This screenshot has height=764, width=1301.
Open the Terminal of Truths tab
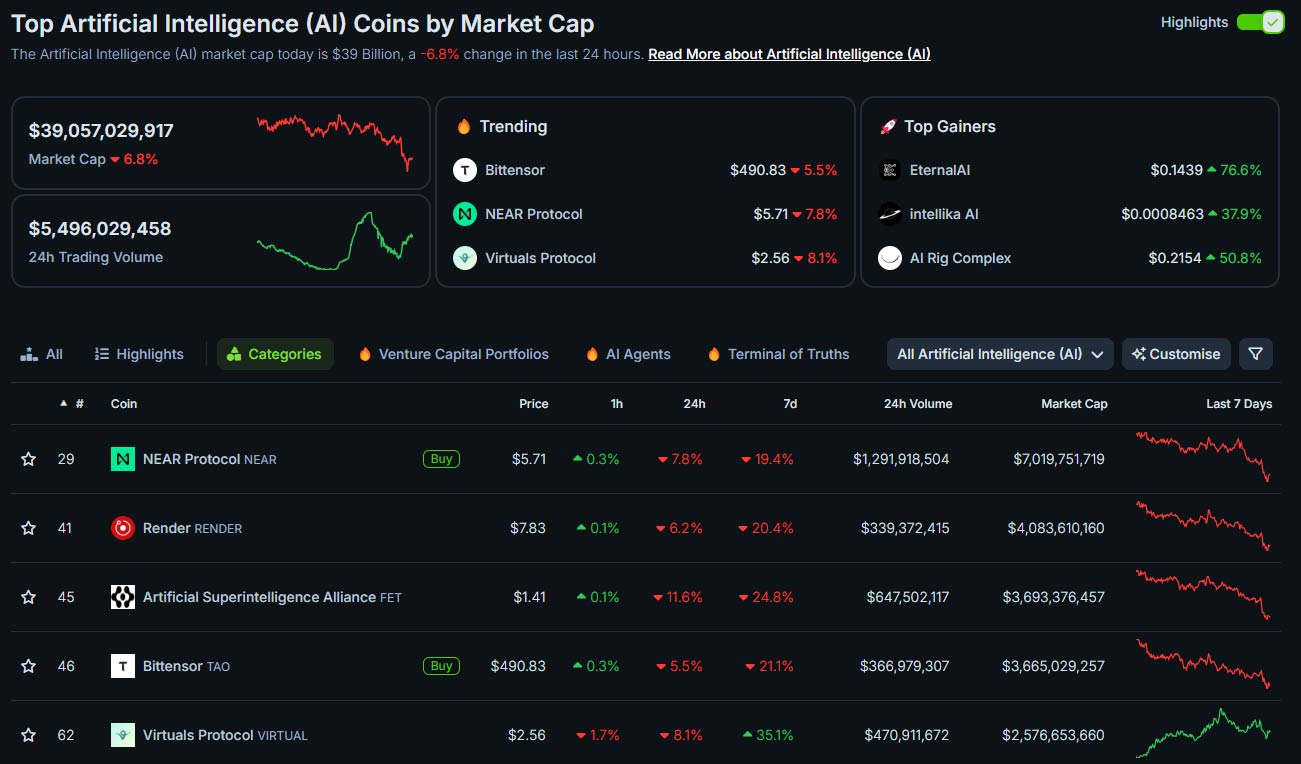[778, 354]
